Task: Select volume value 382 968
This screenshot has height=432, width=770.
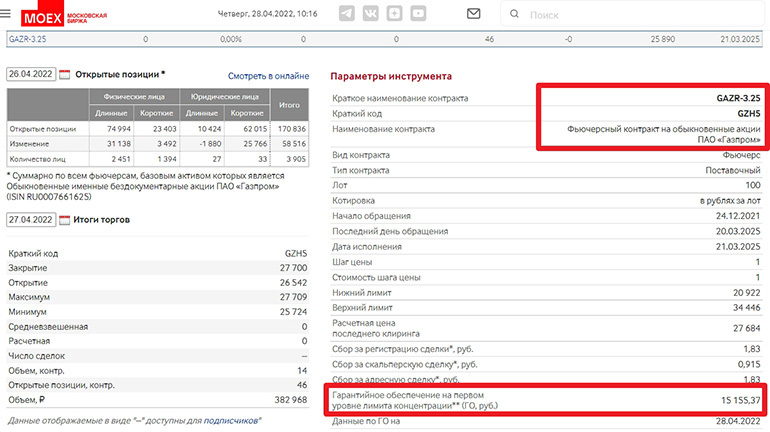Action: tap(291, 400)
